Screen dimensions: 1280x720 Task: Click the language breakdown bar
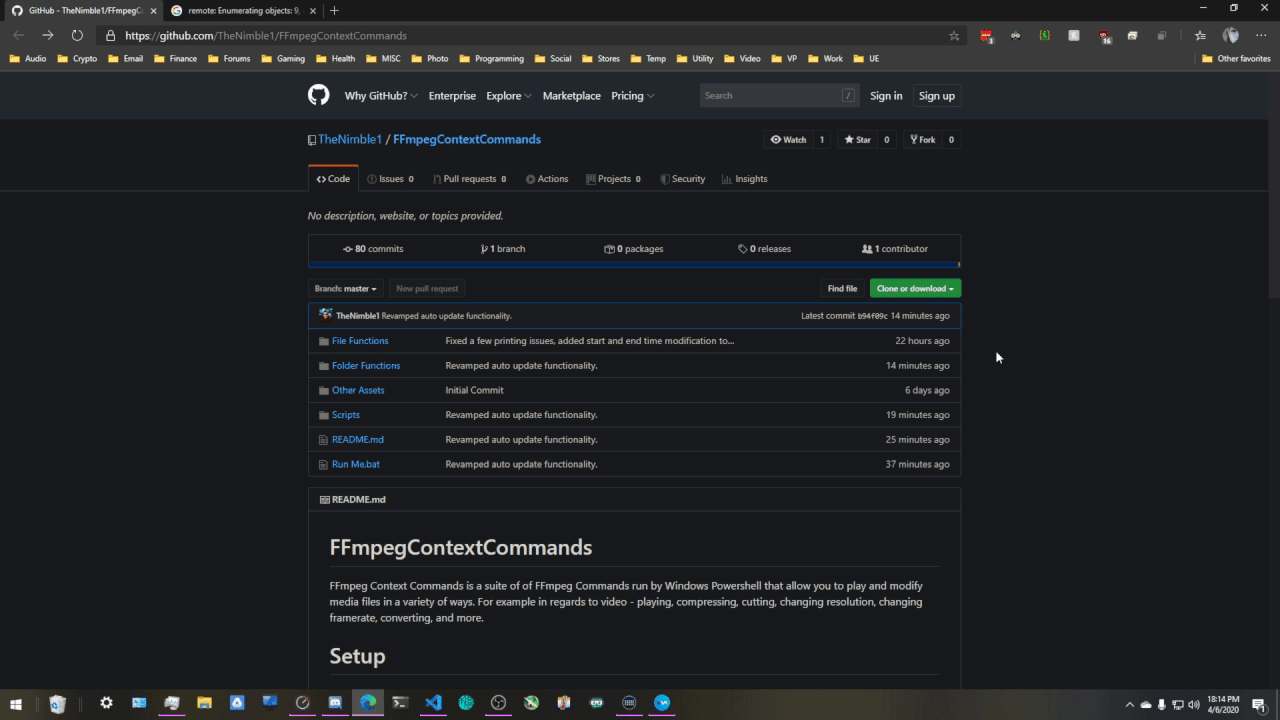(x=634, y=265)
